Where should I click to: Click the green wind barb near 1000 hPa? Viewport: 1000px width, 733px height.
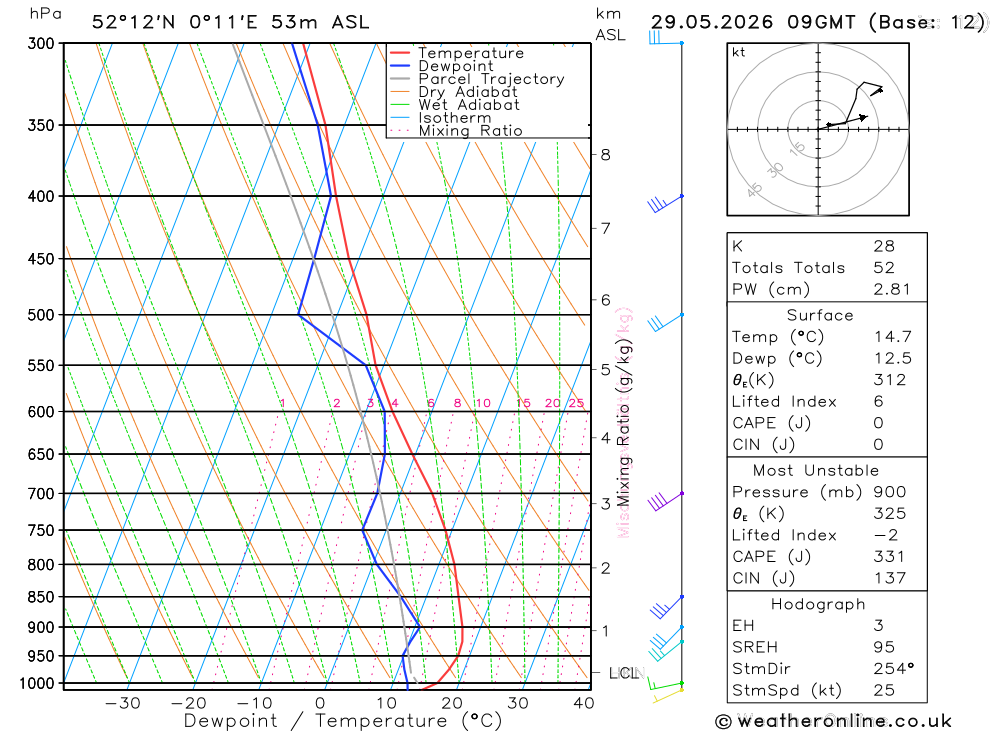[665, 684]
